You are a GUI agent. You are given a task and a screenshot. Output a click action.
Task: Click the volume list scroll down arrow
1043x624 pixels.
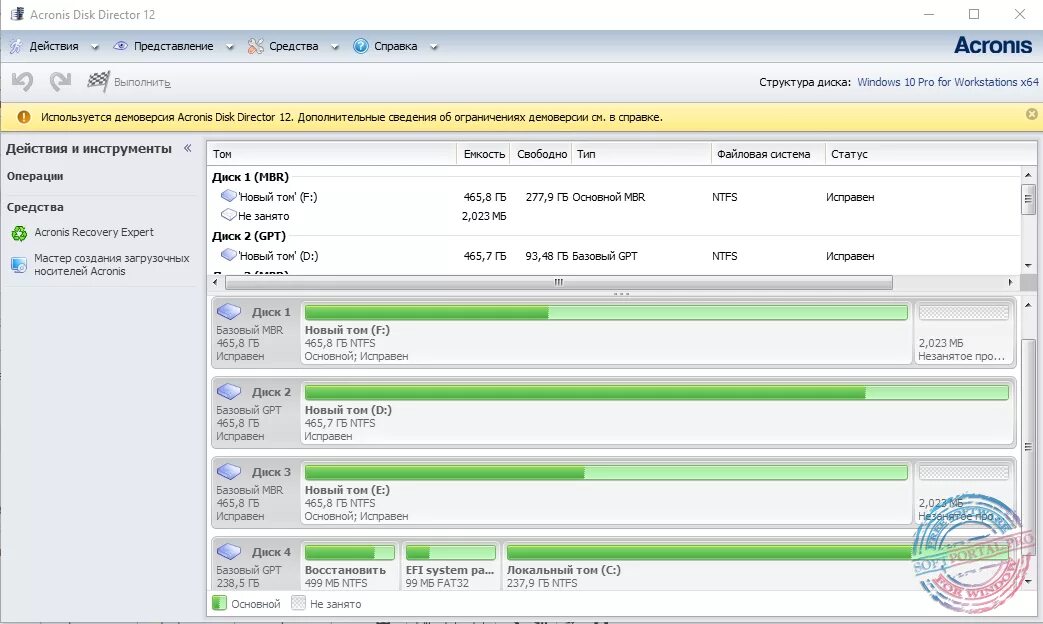(1028, 265)
